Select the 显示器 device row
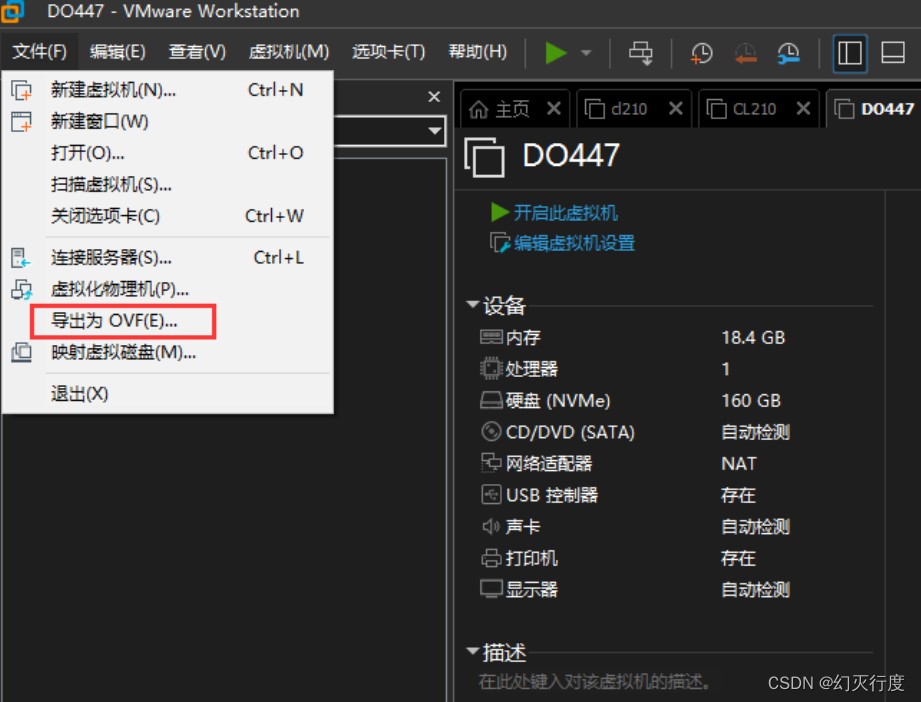Screen dimensions: 921x702 [675, 589]
